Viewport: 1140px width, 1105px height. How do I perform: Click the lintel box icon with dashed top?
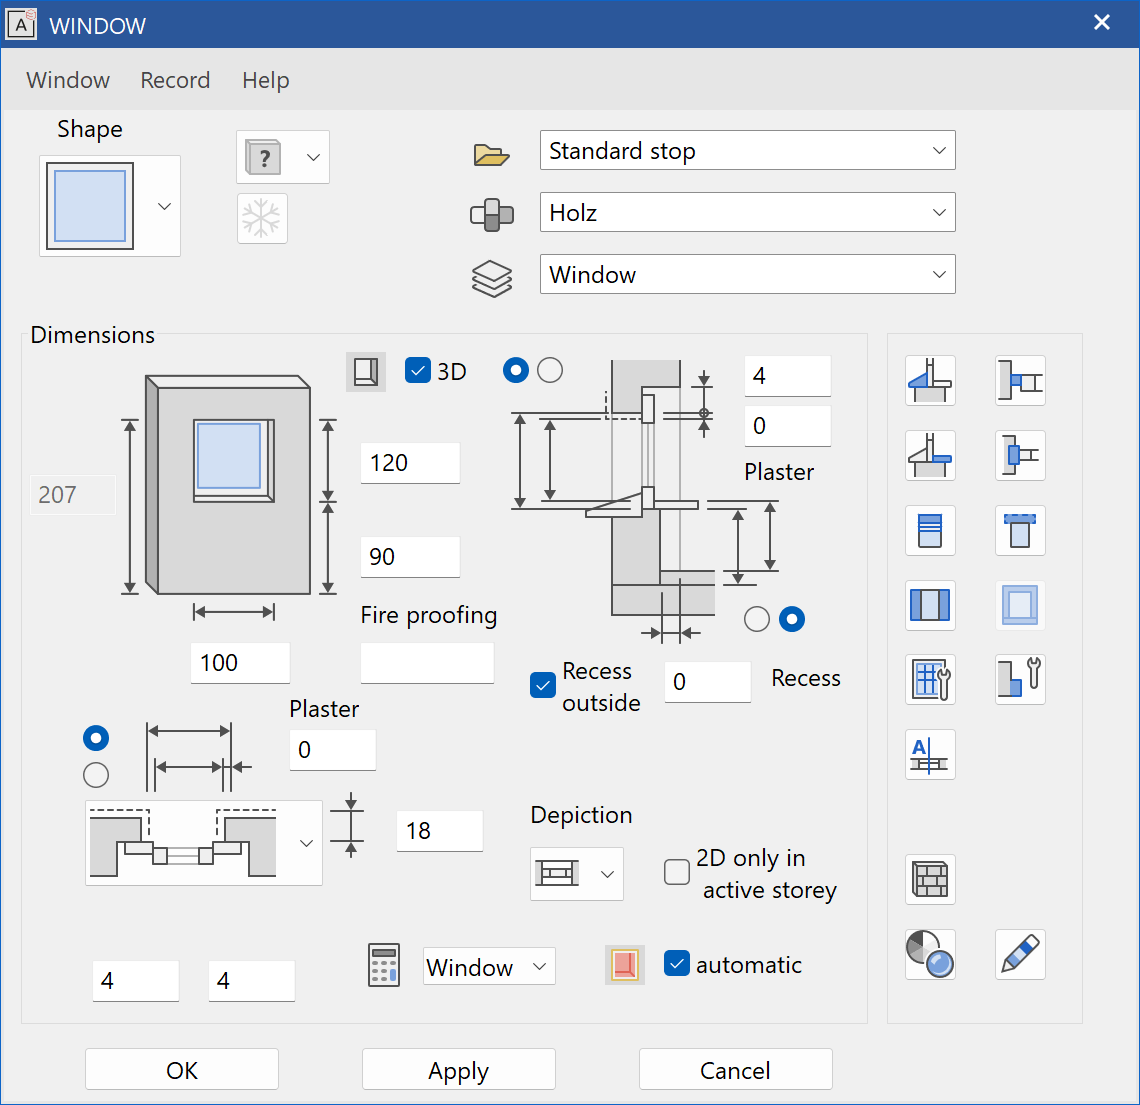click(1020, 530)
